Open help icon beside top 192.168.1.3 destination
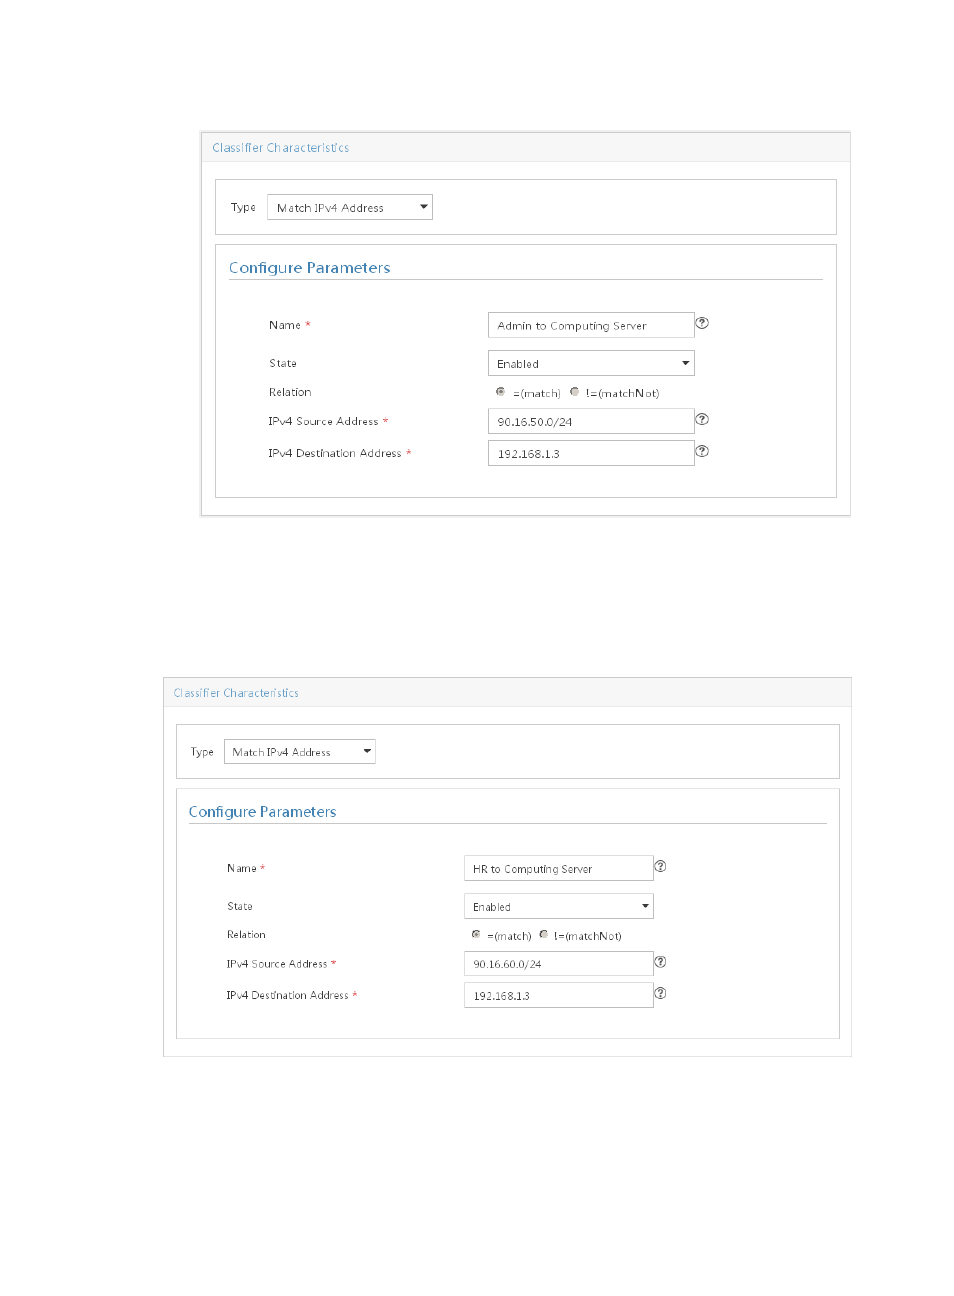This screenshot has height=1296, width=954. 702,451
